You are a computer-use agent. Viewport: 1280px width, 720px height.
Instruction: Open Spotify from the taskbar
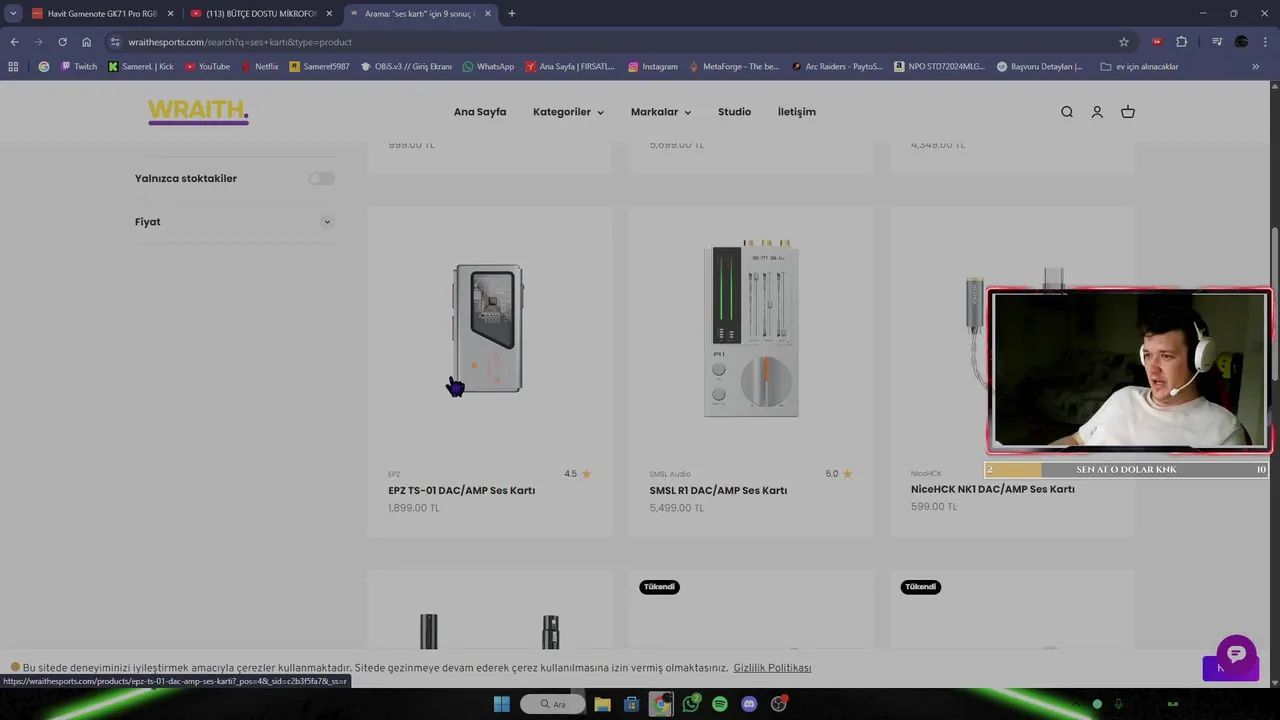(720, 704)
